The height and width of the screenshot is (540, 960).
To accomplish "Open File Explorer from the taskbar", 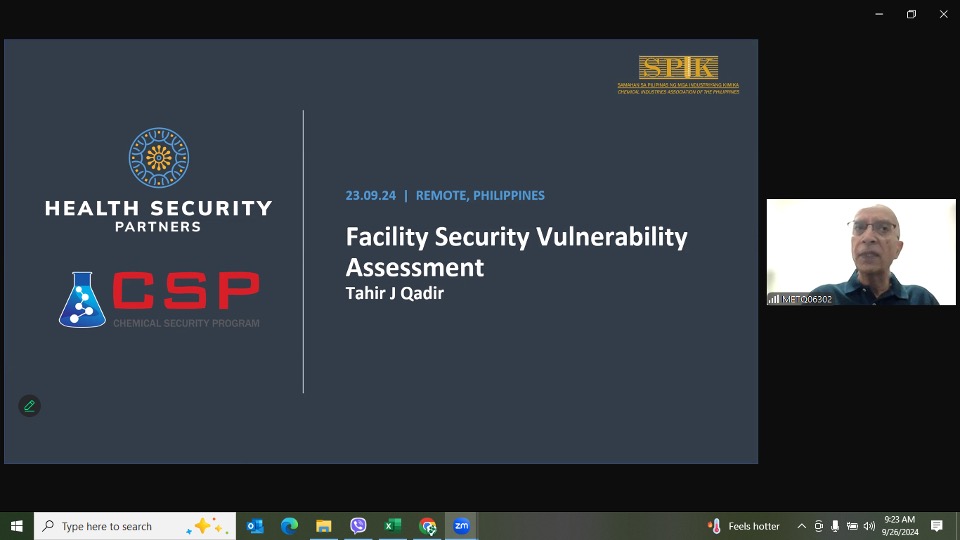I will (x=323, y=526).
